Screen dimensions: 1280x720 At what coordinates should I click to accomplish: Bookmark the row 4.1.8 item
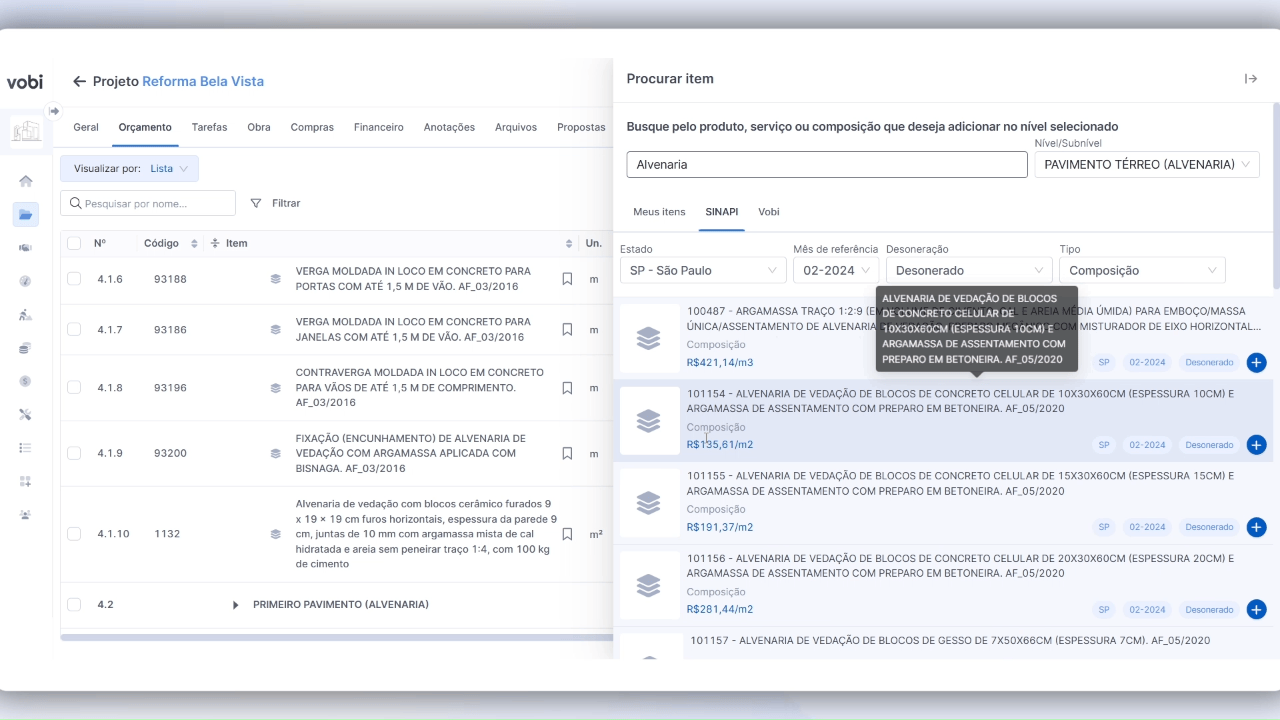pyautogui.click(x=567, y=388)
